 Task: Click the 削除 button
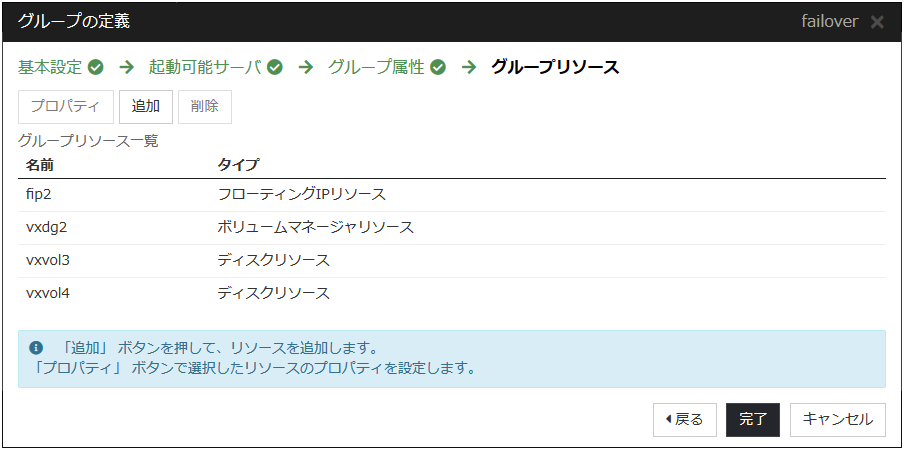204,106
